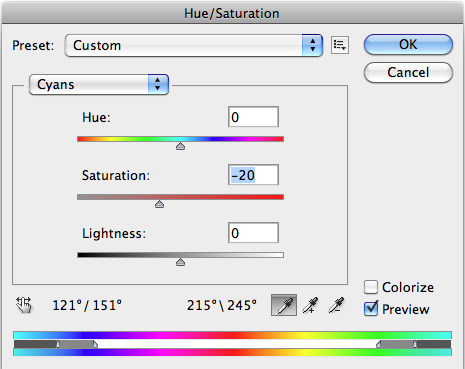The width and height of the screenshot is (465, 369).
Task: Click inside the Hue value field
Action: (x=253, y=117)
